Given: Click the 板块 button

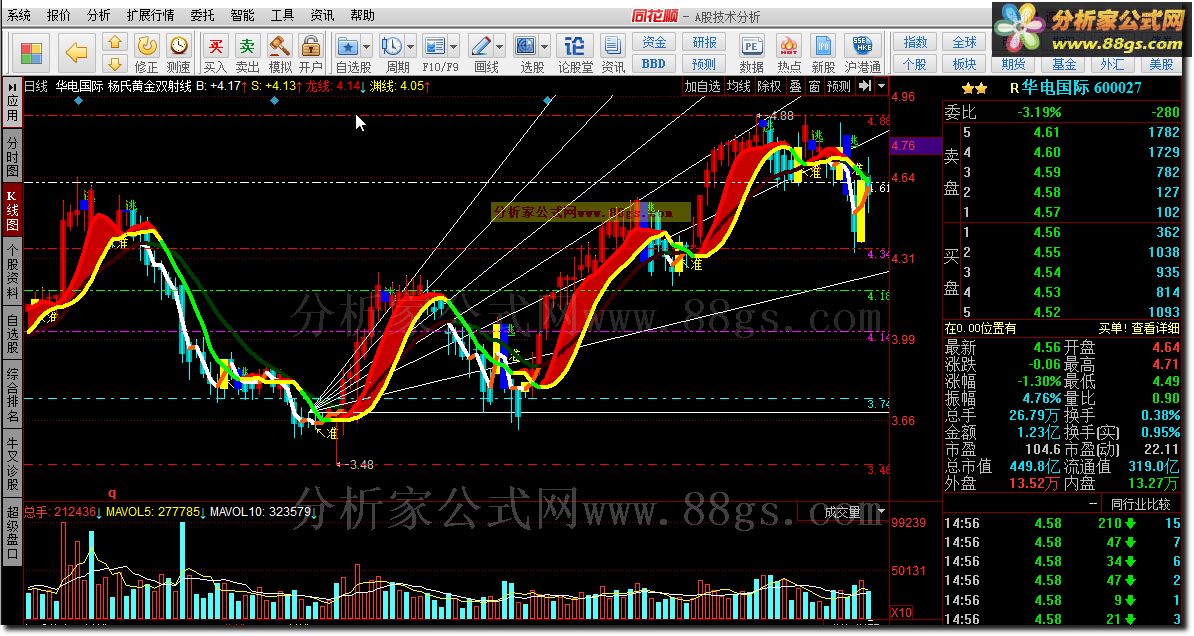Looking at the screenshot, I should click(x=964, y=64).
